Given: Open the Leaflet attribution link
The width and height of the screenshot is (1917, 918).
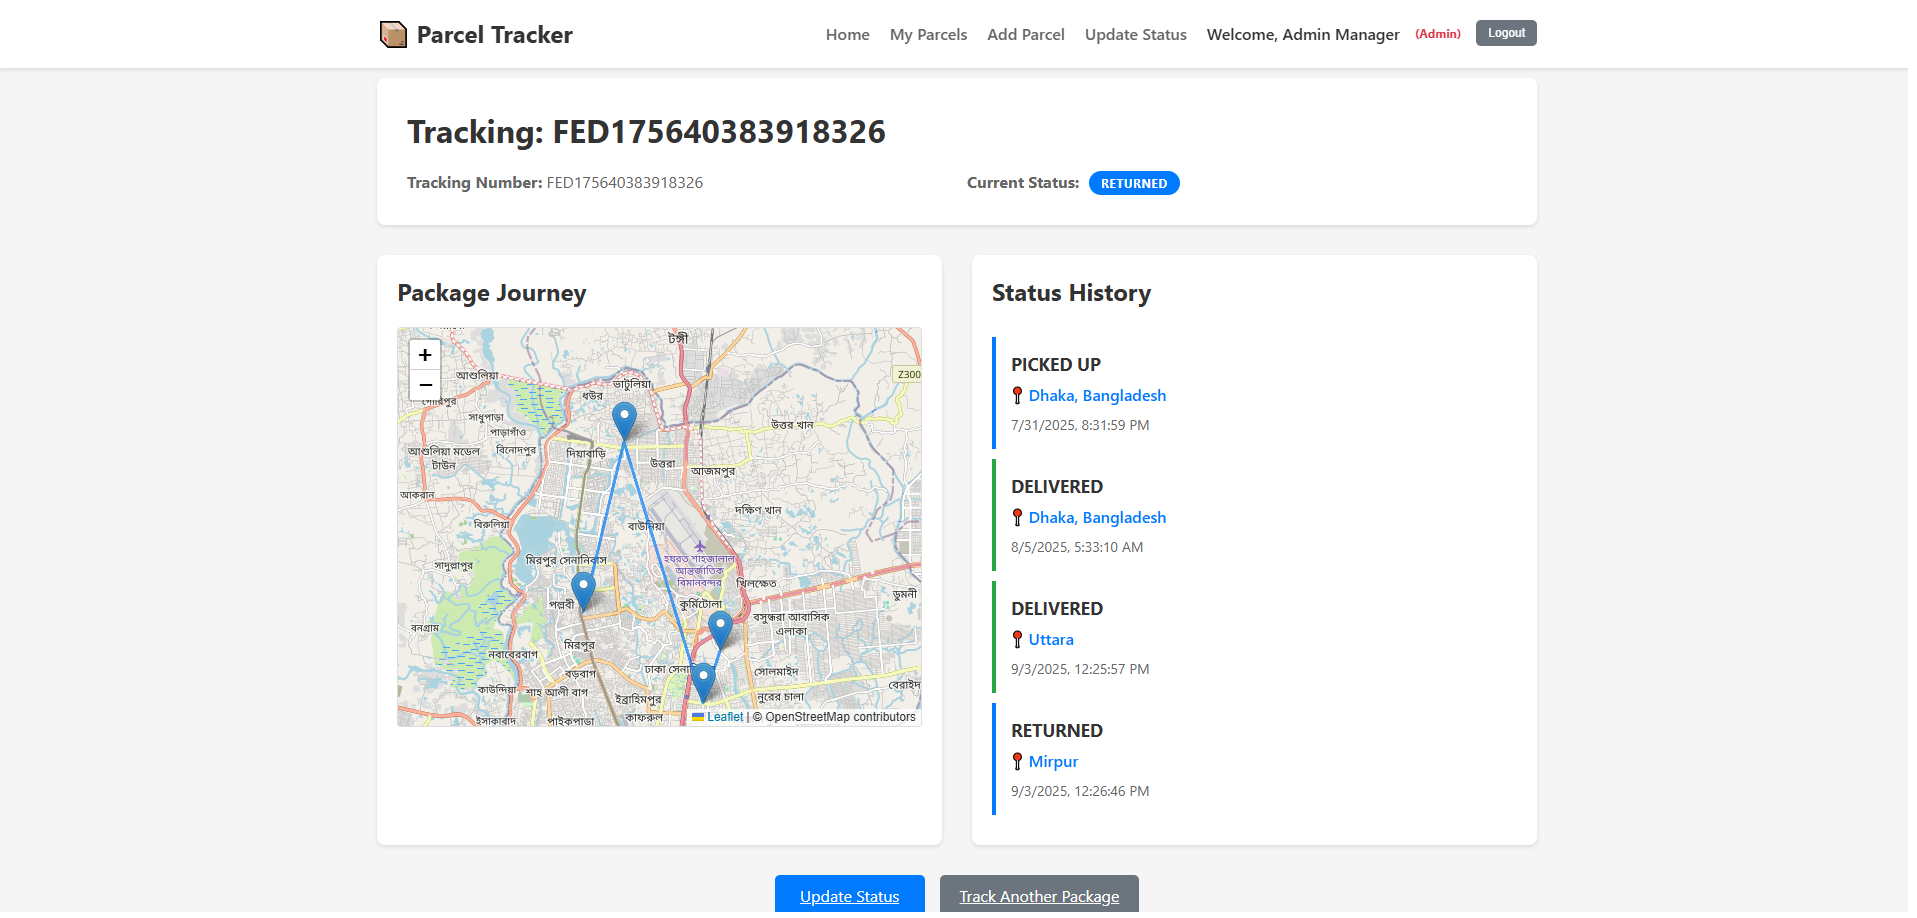Looking at the screenshot, I should point(725,717).
